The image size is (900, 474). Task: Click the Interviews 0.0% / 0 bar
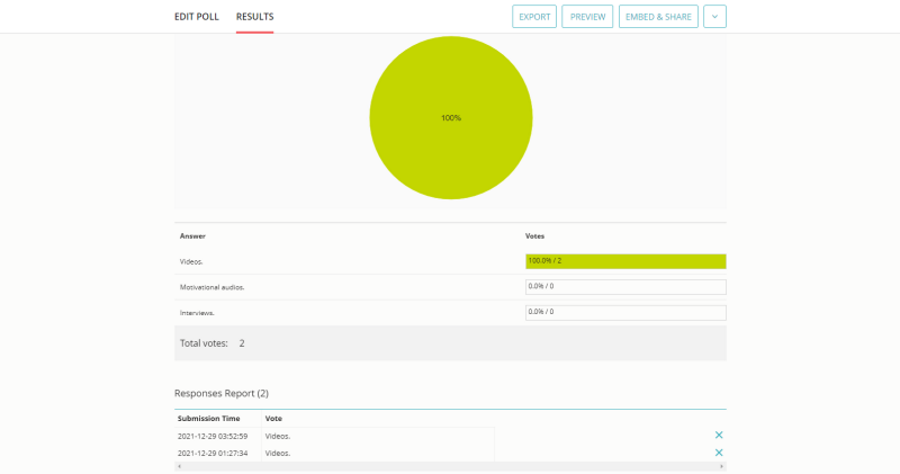click(x=626, y=313)
